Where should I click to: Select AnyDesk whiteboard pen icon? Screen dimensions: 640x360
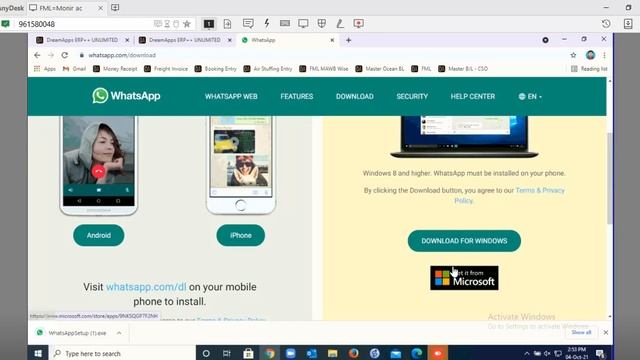click(x=340, y=24)
